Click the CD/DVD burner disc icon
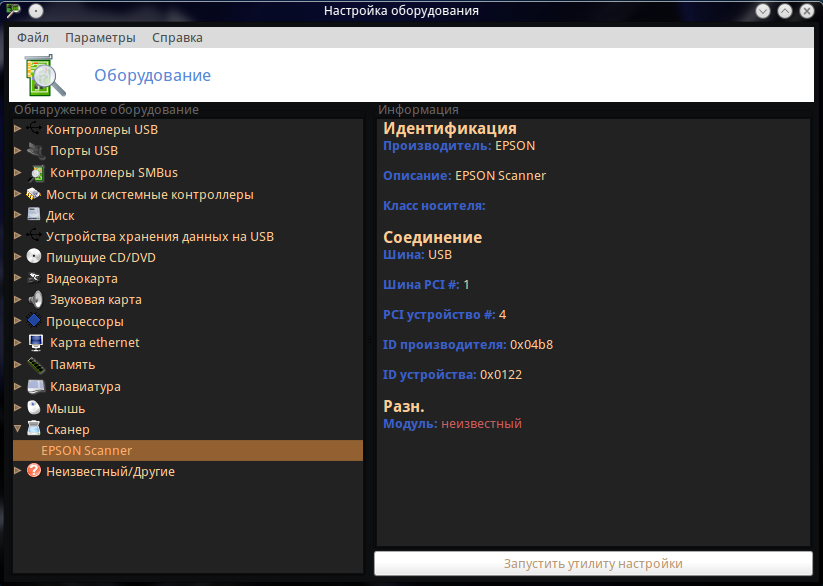The height and width of the screenshot is (586, 823). pyautogui.click(x=34, y=257)
